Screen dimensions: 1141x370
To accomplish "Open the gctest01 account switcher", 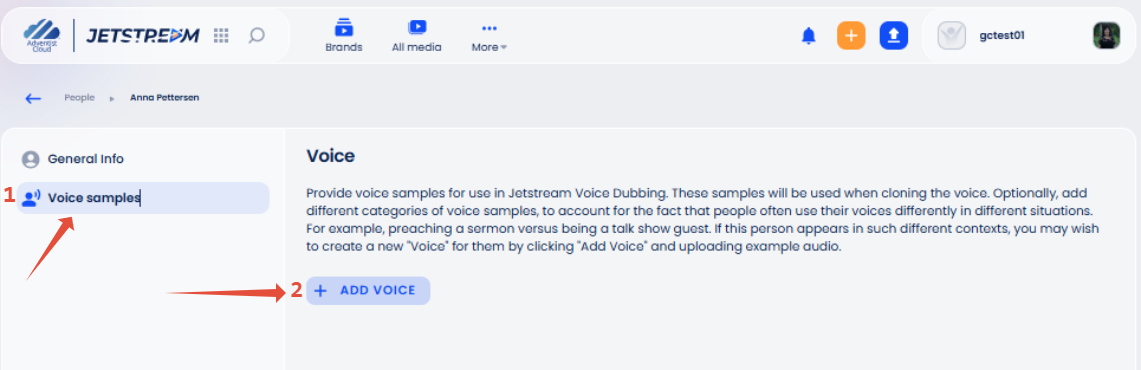I will click(1002, 35).
